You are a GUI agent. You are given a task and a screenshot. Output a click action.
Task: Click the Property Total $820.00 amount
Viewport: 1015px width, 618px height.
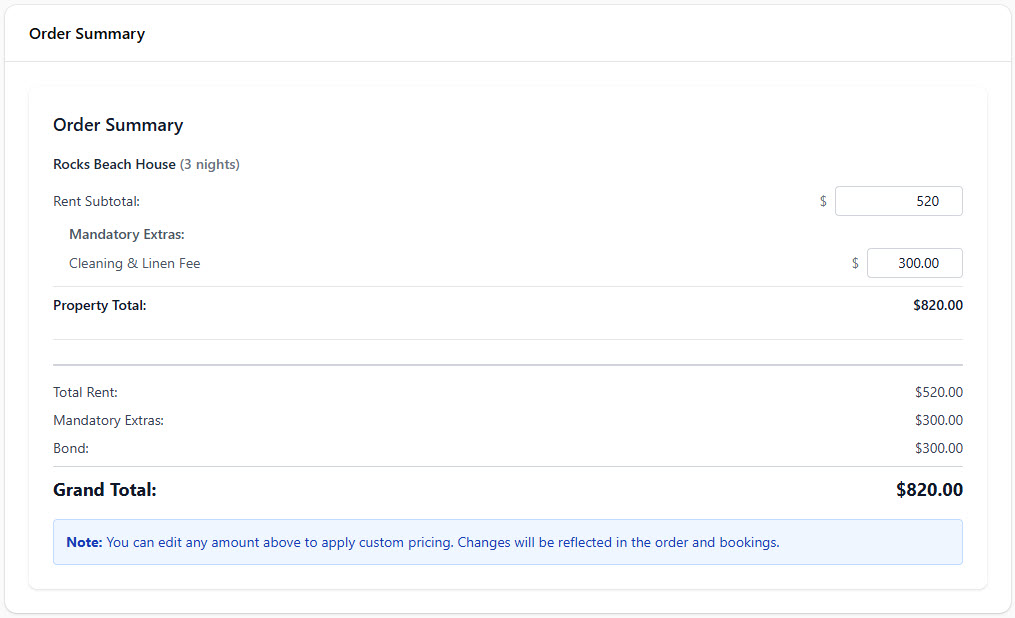[x=937, y=305]
